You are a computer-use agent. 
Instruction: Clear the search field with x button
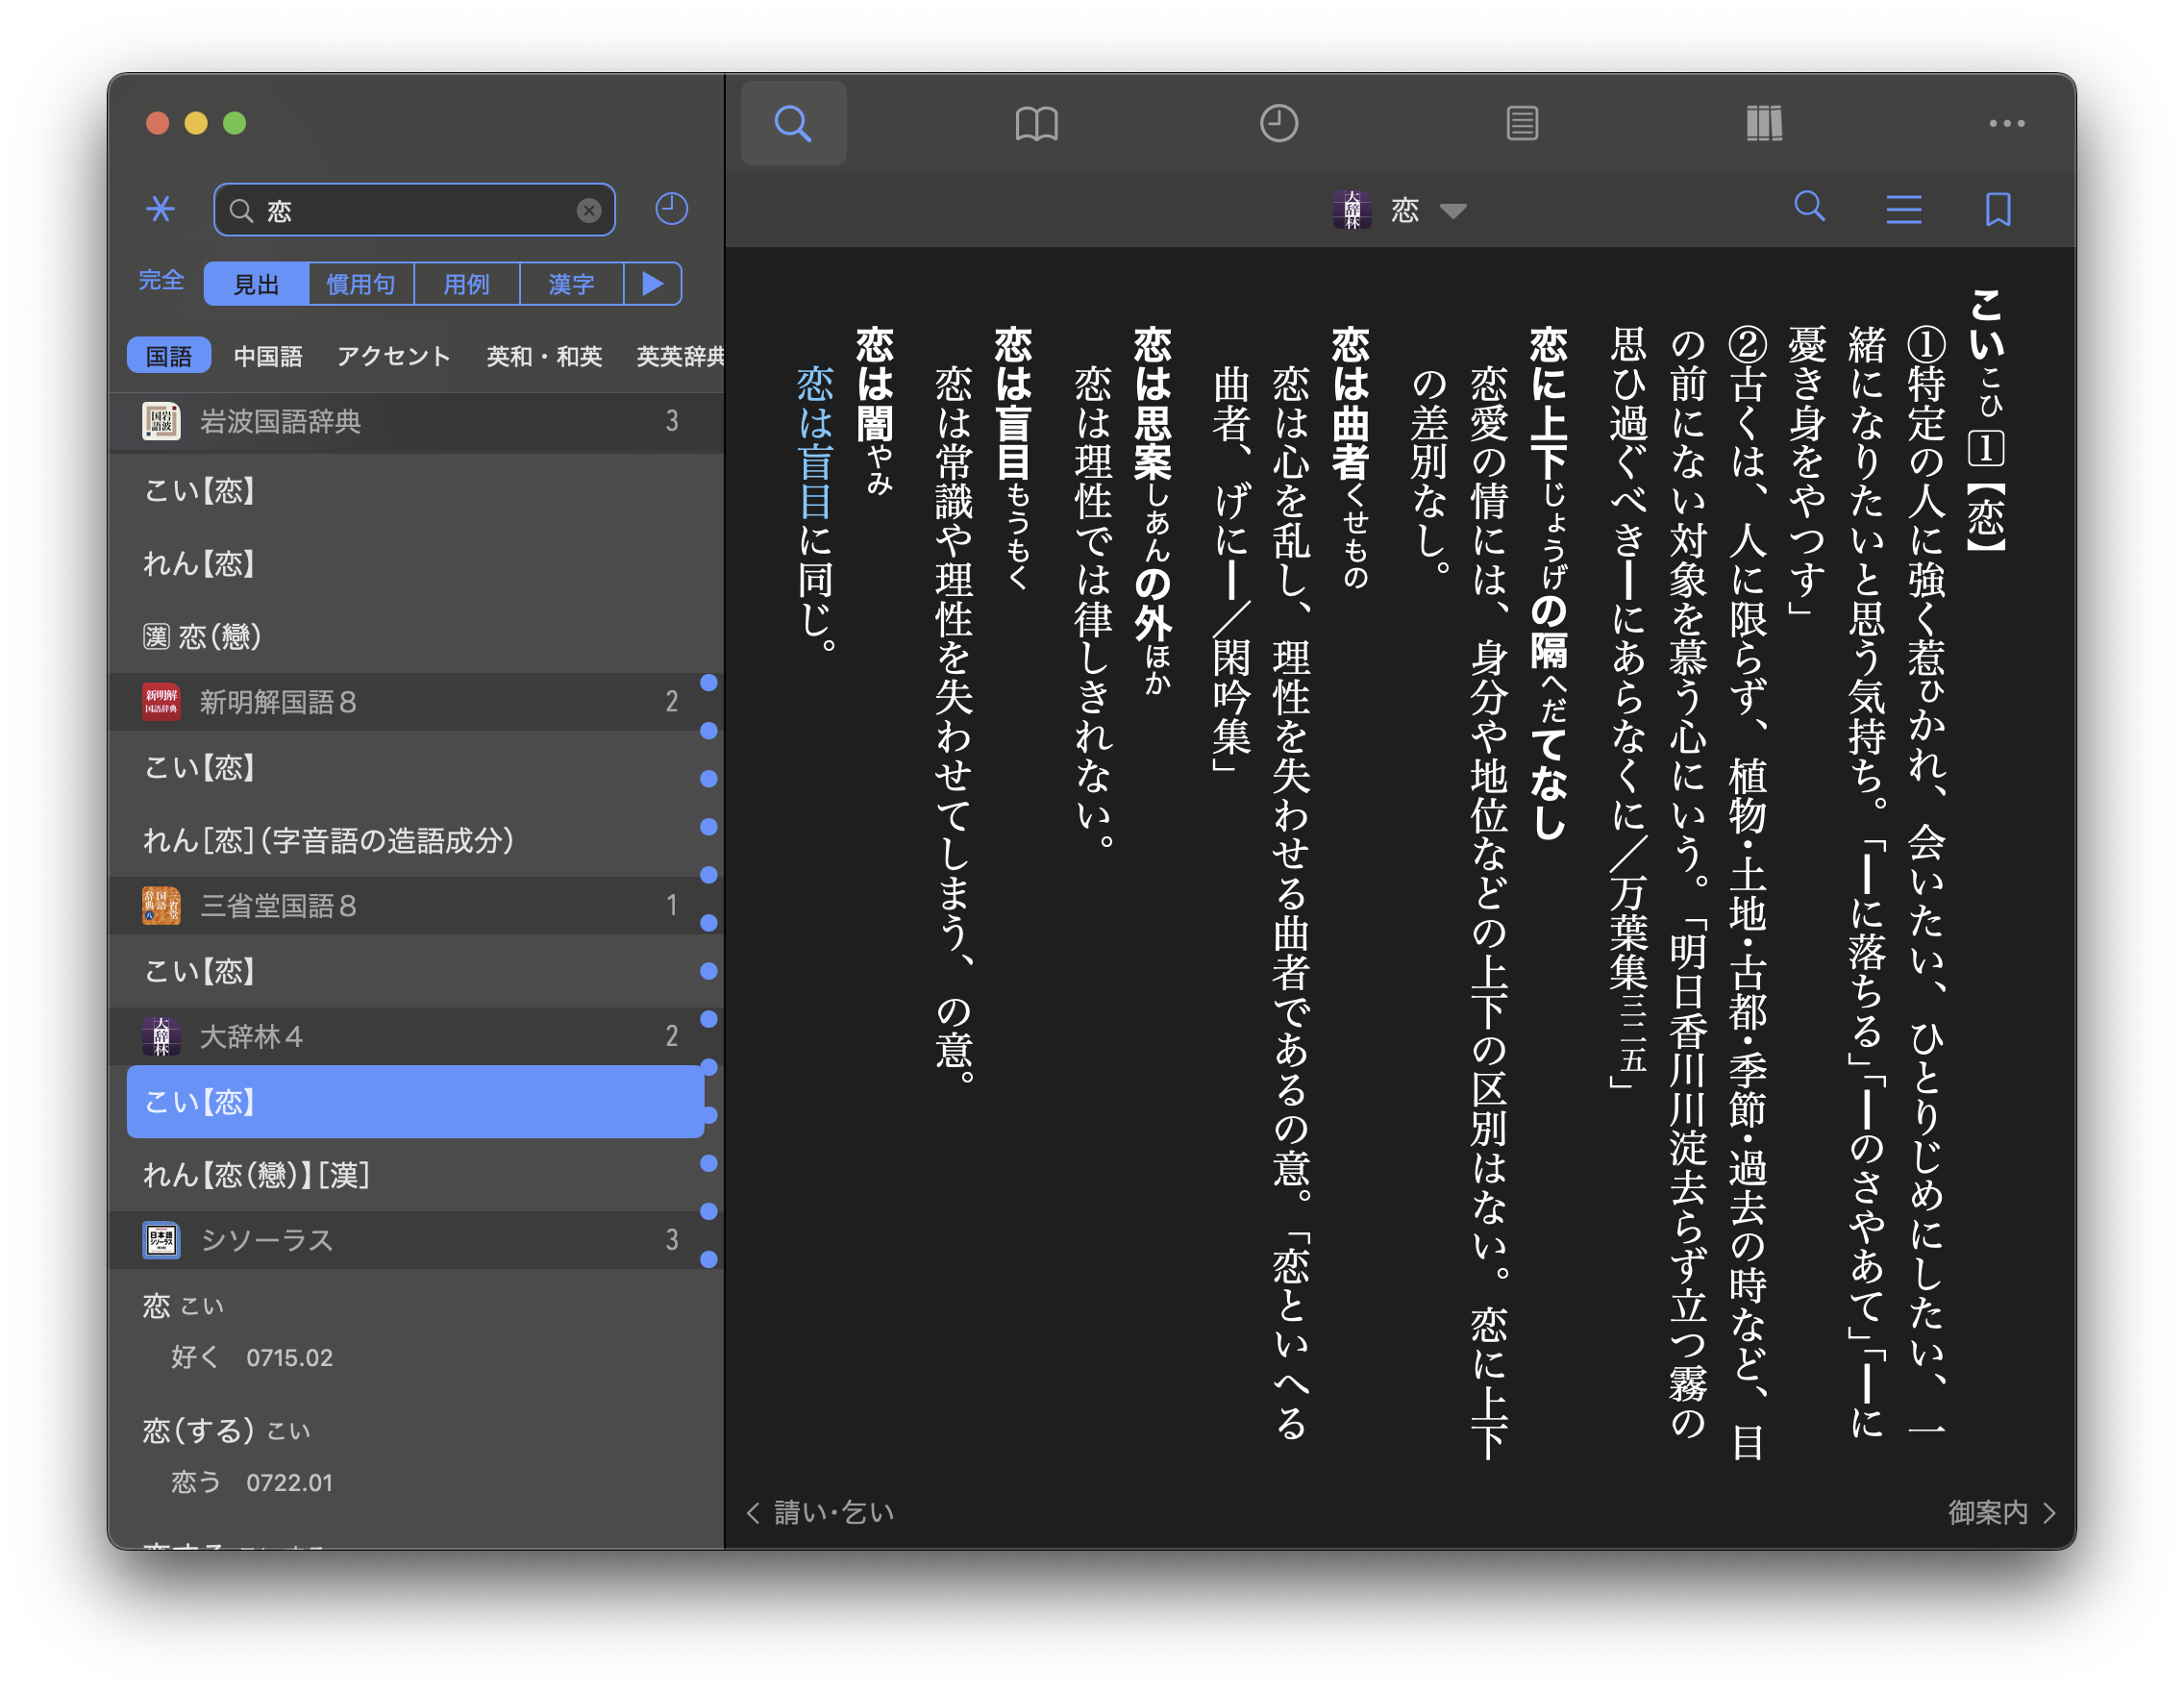[589, 210]
